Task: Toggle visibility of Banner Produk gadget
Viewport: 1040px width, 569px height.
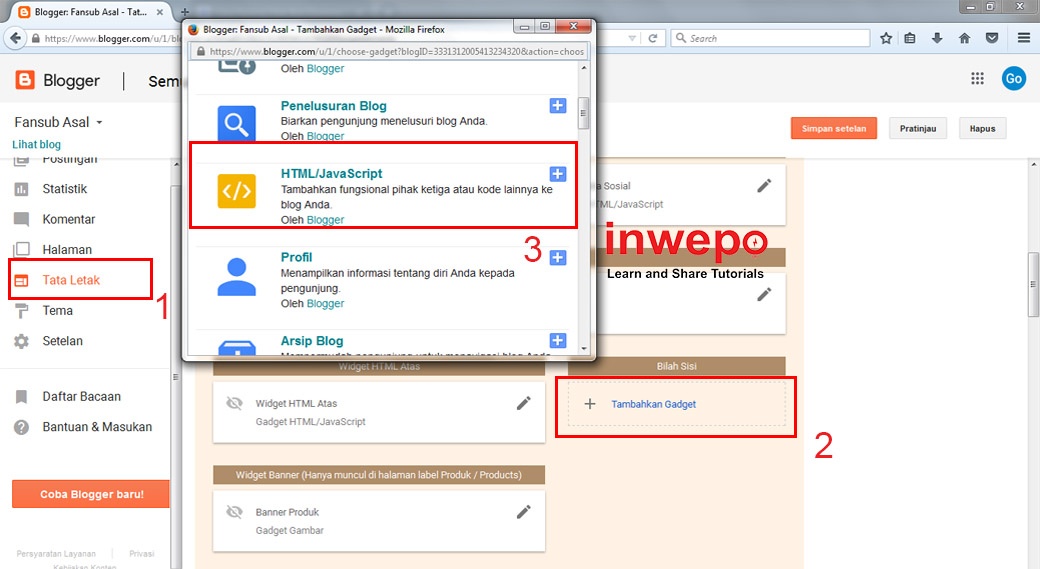Action: tap(234, 511)
